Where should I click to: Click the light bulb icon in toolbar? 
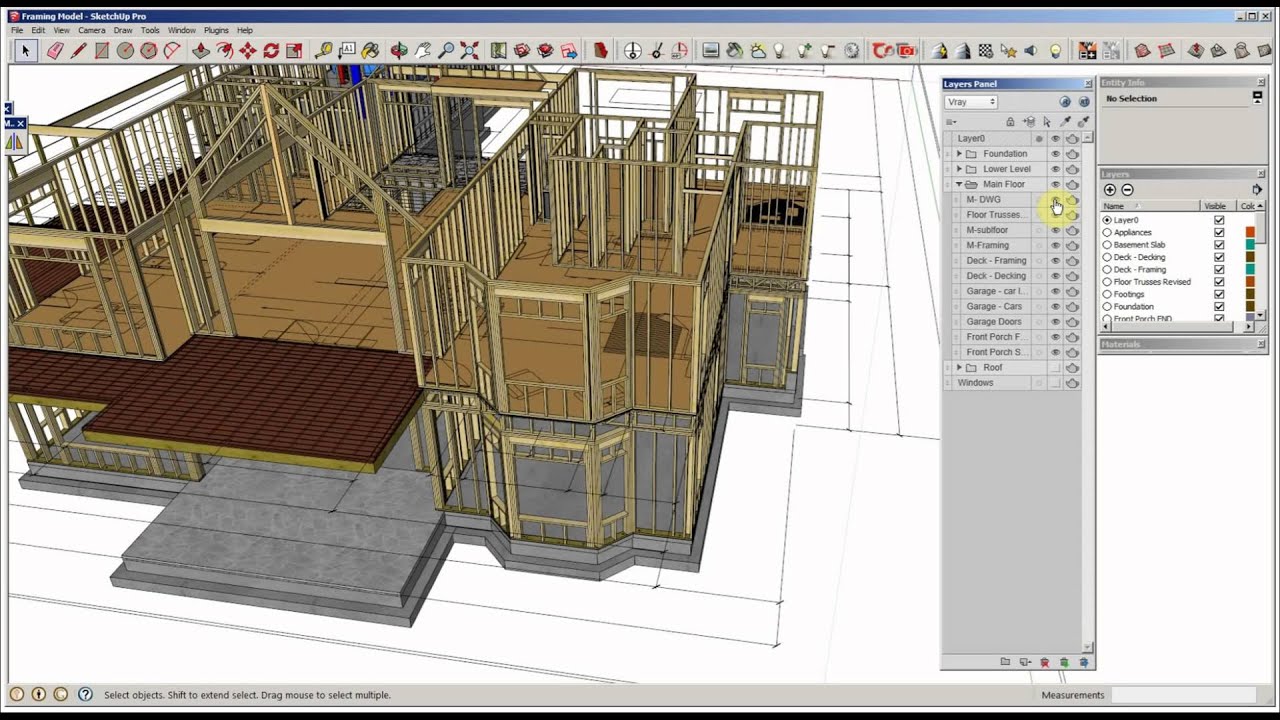pos(1055,51)
